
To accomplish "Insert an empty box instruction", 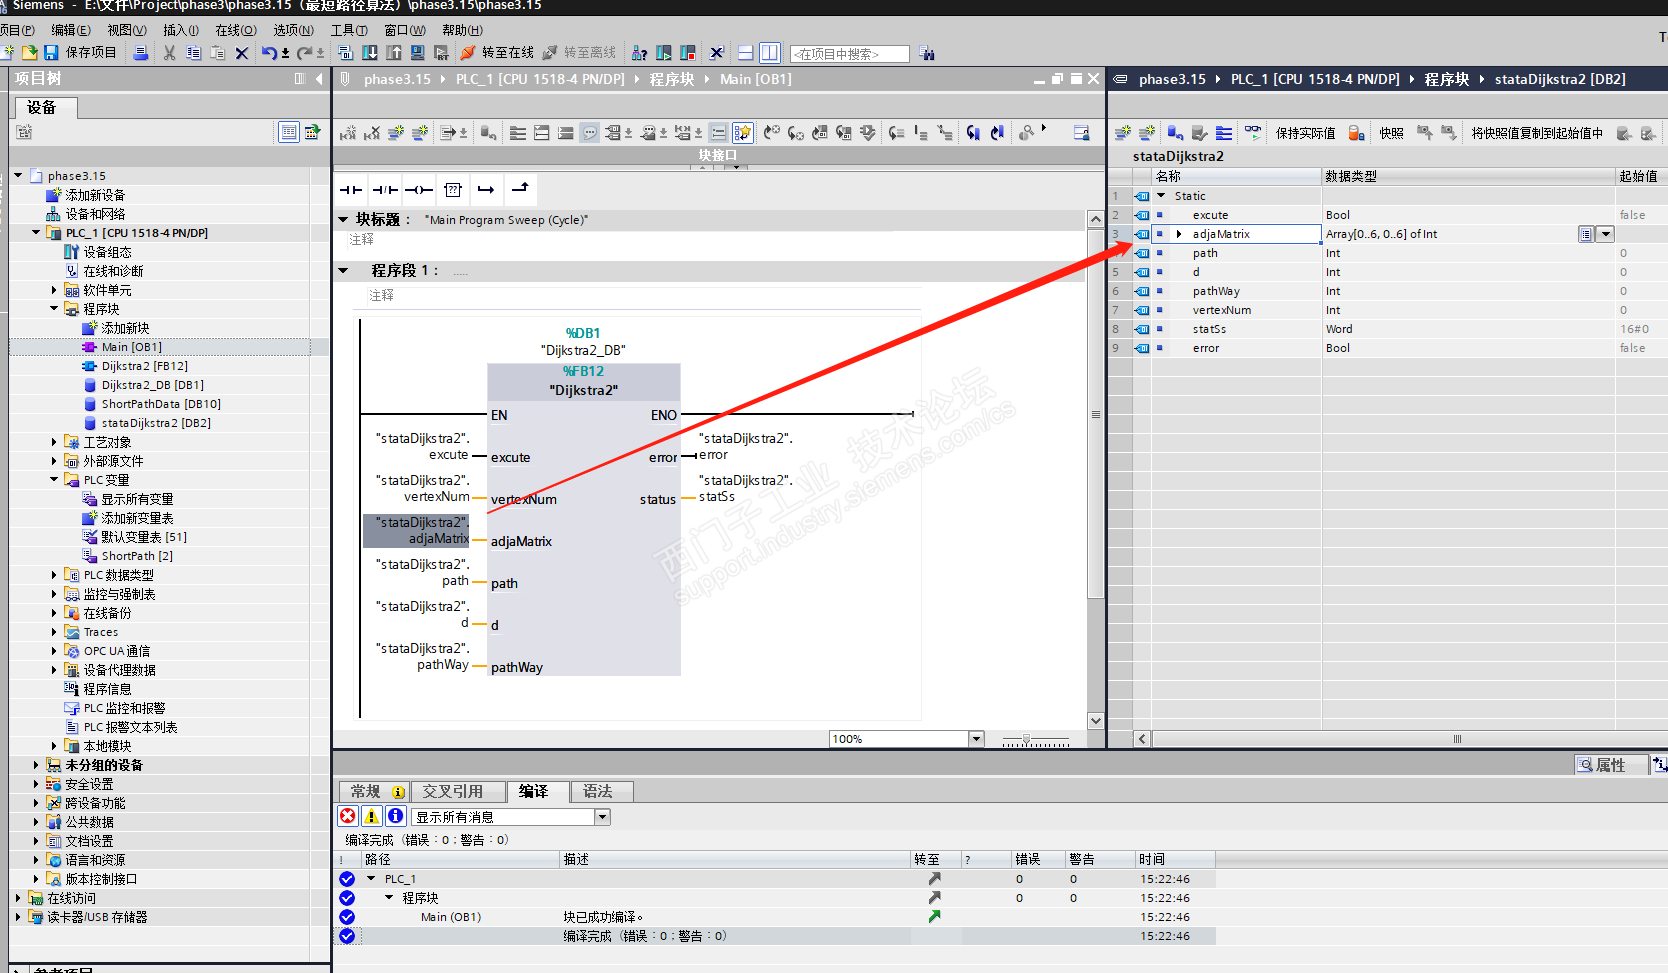I will click(x=453, y=190).
